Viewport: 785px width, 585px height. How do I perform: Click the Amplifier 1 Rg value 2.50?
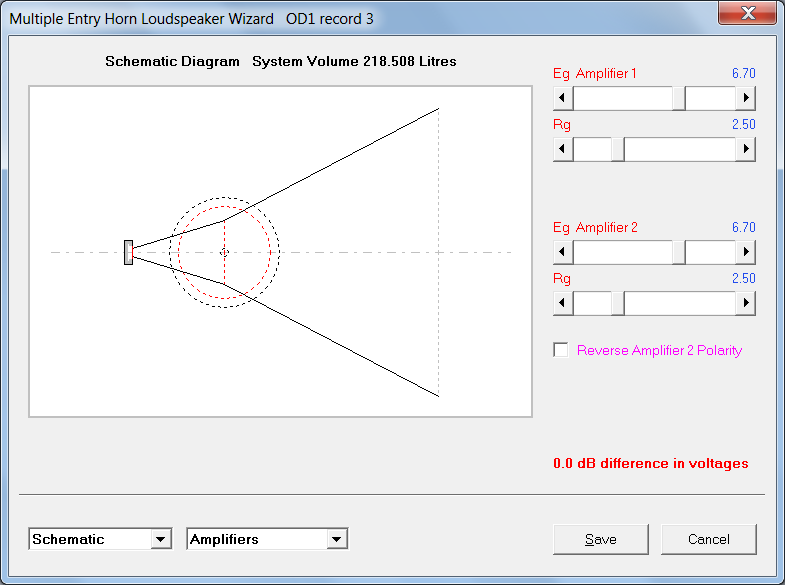[x=743, y=125]
